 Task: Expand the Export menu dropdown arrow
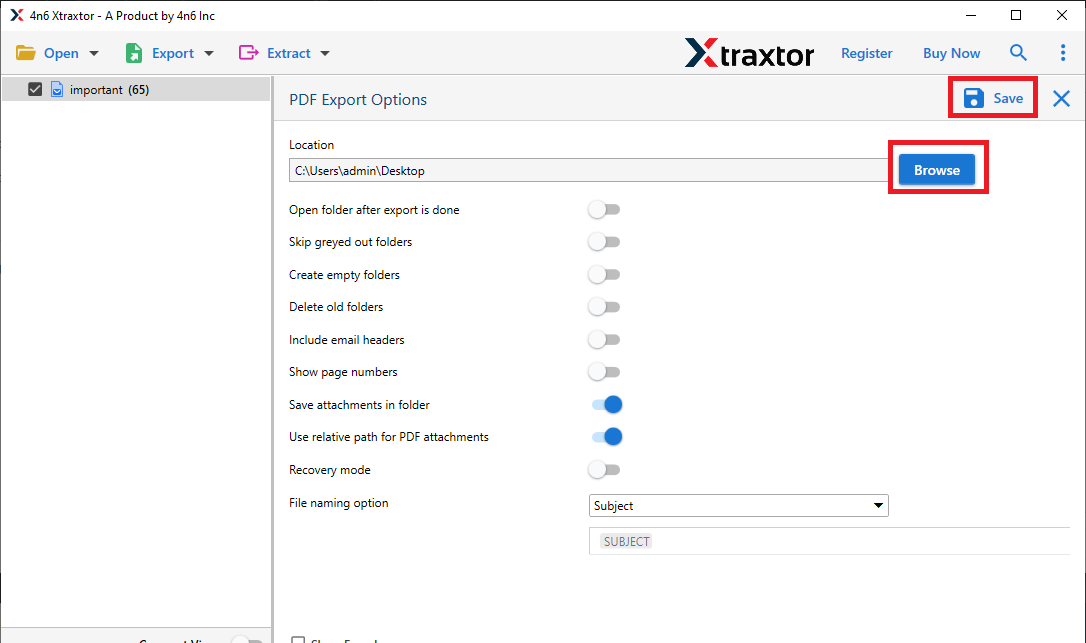coord(209,53)
